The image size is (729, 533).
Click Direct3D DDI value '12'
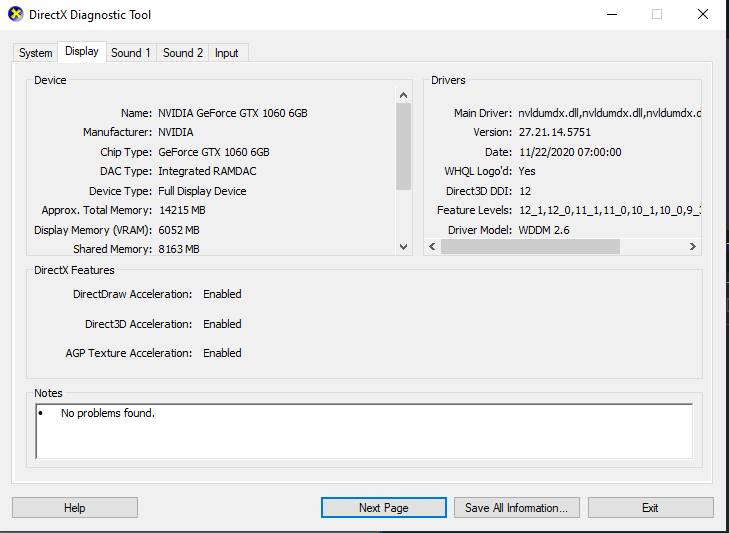point(525,191)
